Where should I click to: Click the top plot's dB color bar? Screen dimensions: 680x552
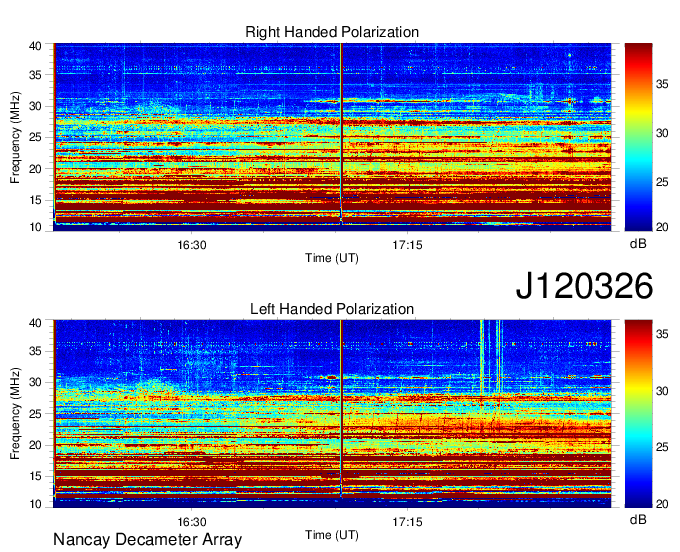[x=638, y=137]
